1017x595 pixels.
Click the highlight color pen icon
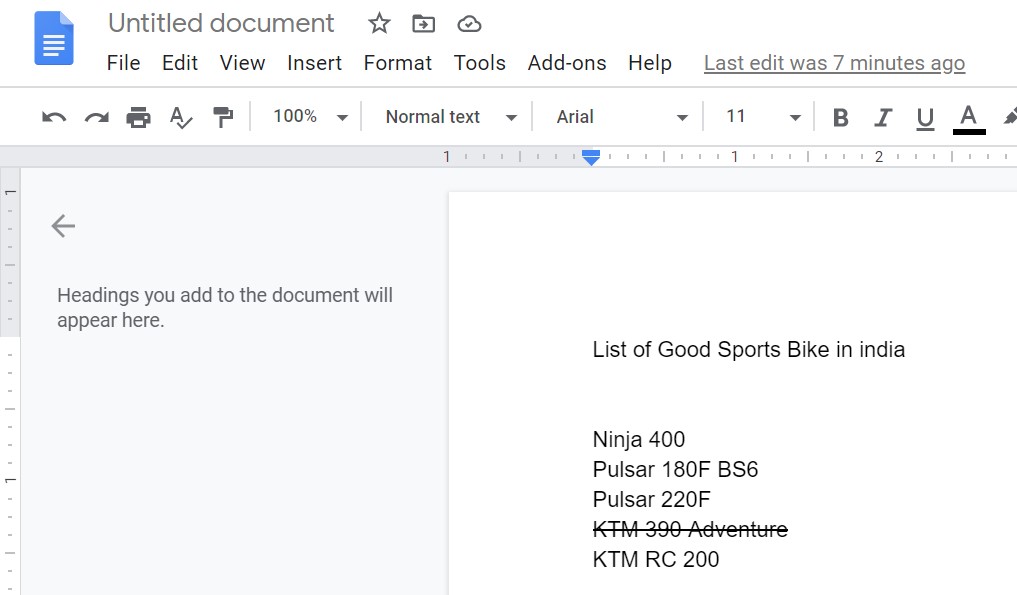1011,117
